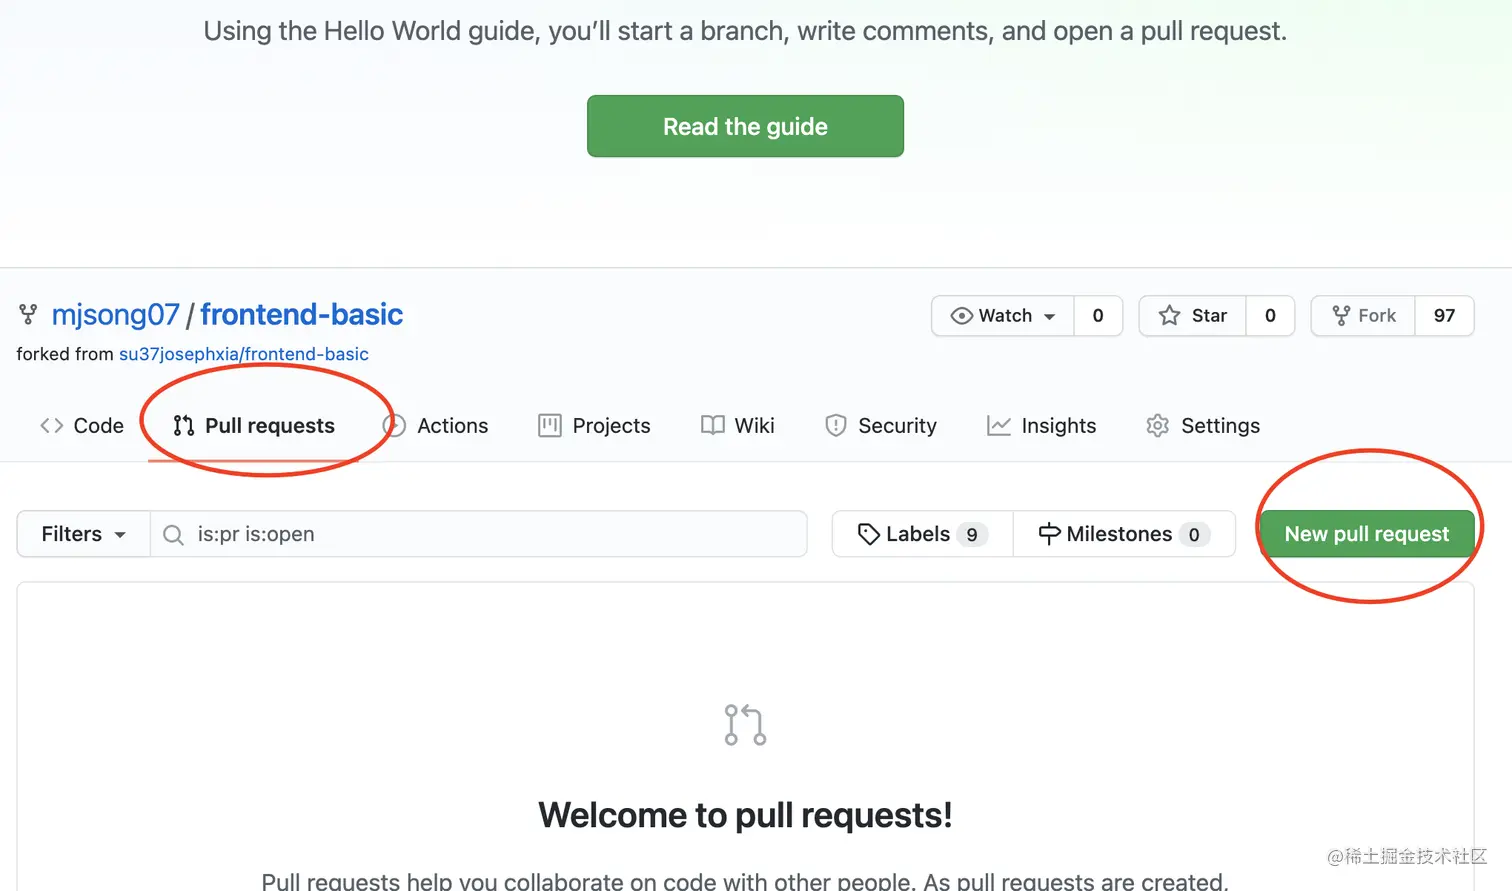1512x891 pixels.
Task: Click the fork icon beside mjsong07
Action: [x=28, y=315]
